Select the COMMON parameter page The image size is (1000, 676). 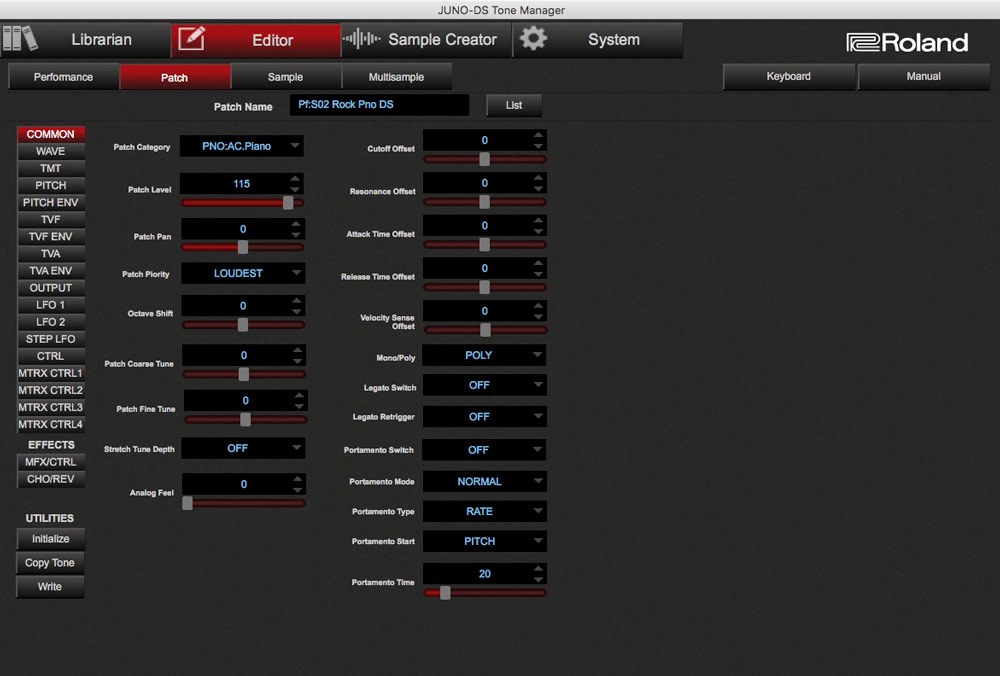(50, 134)
